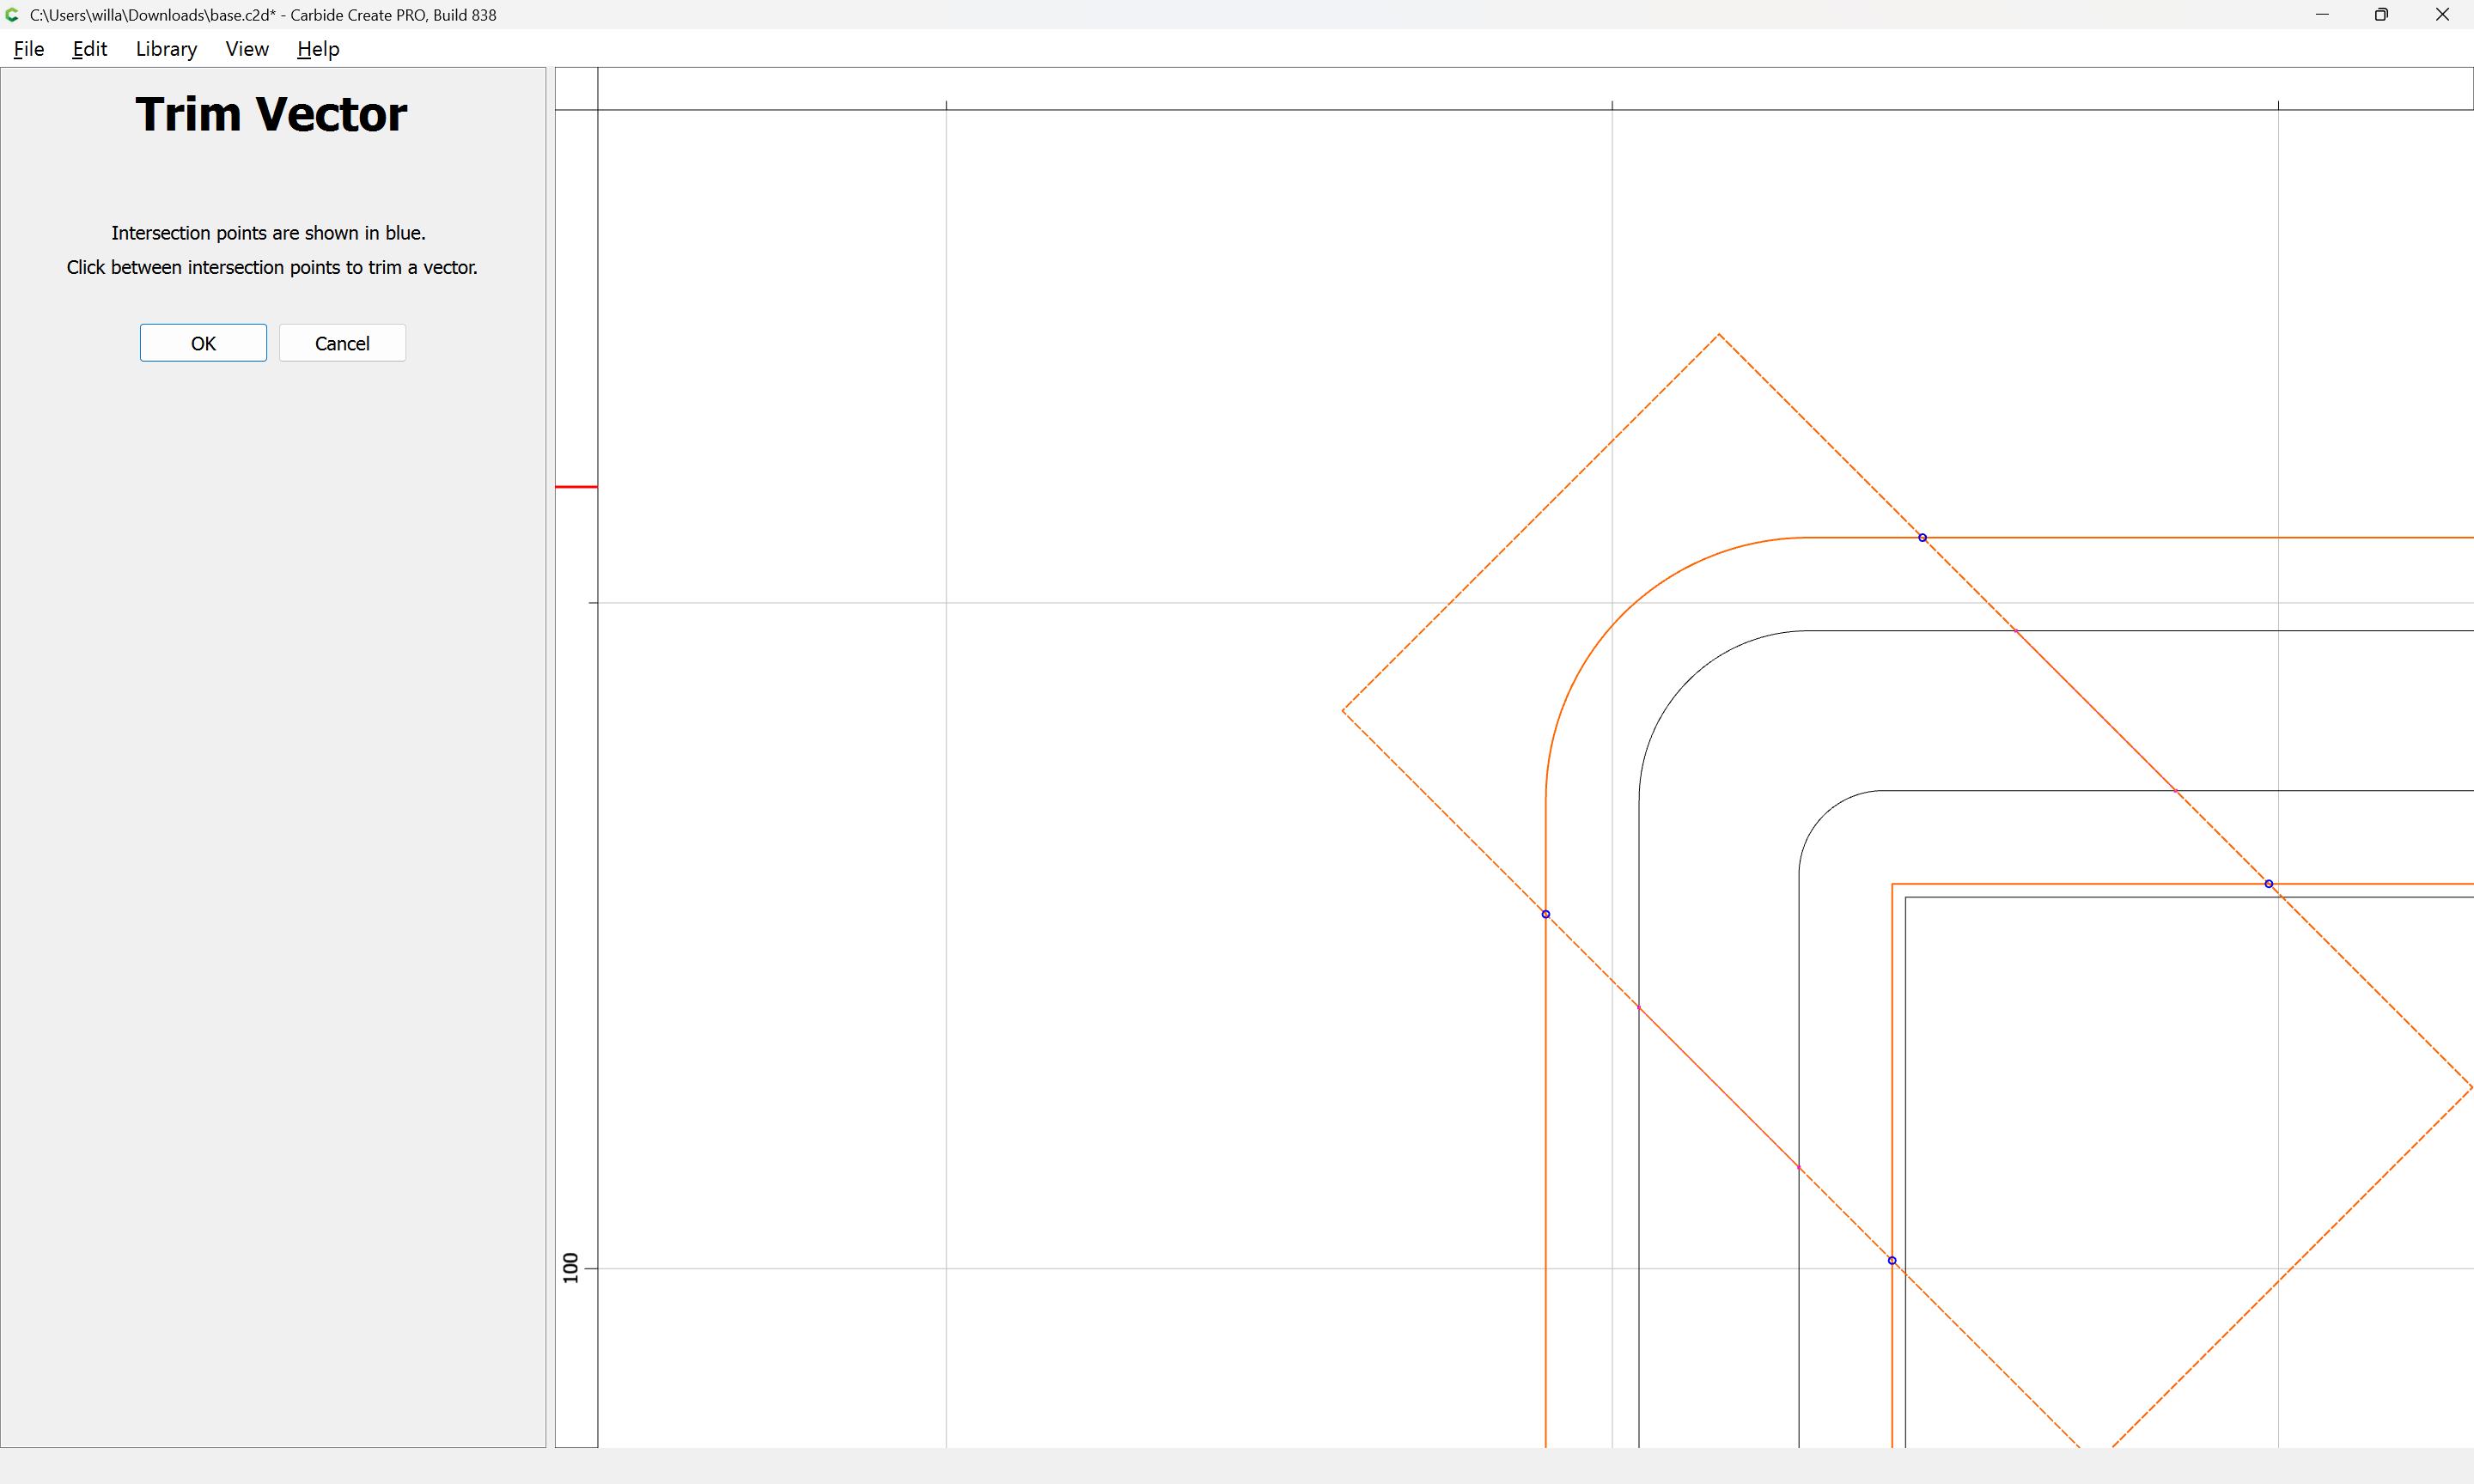
Task: Click blue intersection point on inner orange rectangle's top
Action: 2269,884
